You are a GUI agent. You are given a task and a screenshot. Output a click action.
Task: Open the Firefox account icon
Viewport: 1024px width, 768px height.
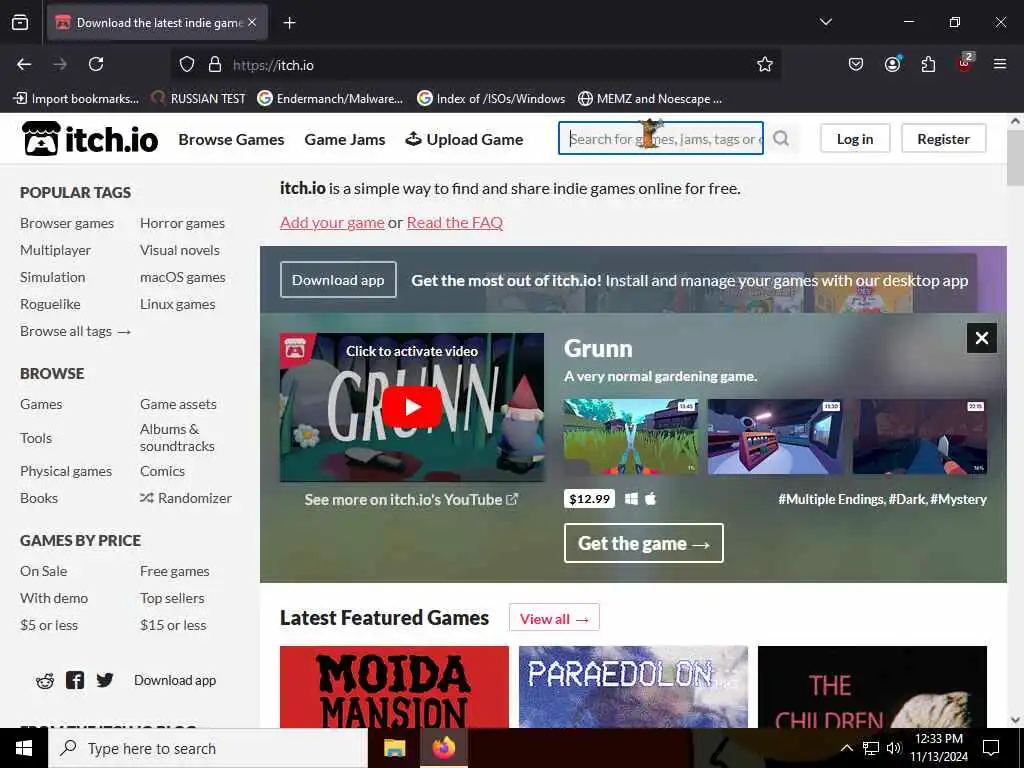[892, 64]
